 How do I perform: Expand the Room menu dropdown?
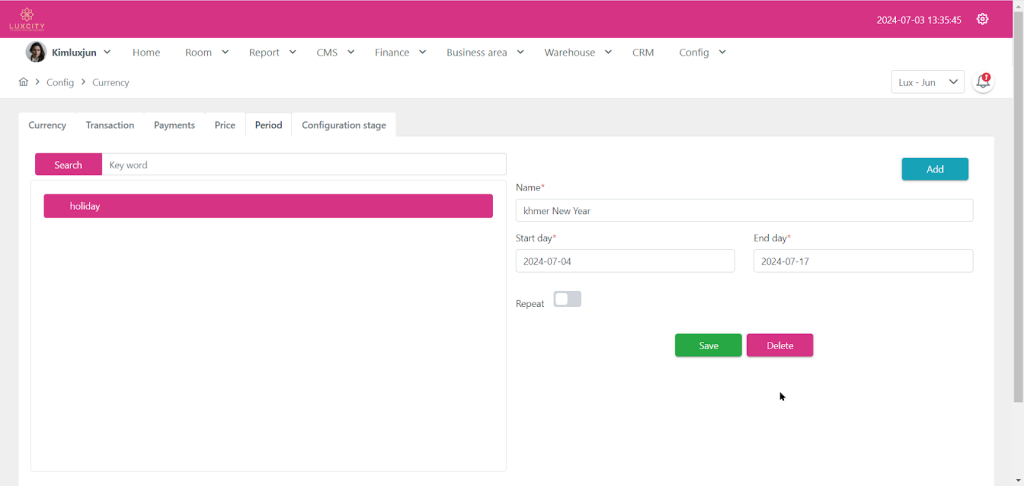206,52
